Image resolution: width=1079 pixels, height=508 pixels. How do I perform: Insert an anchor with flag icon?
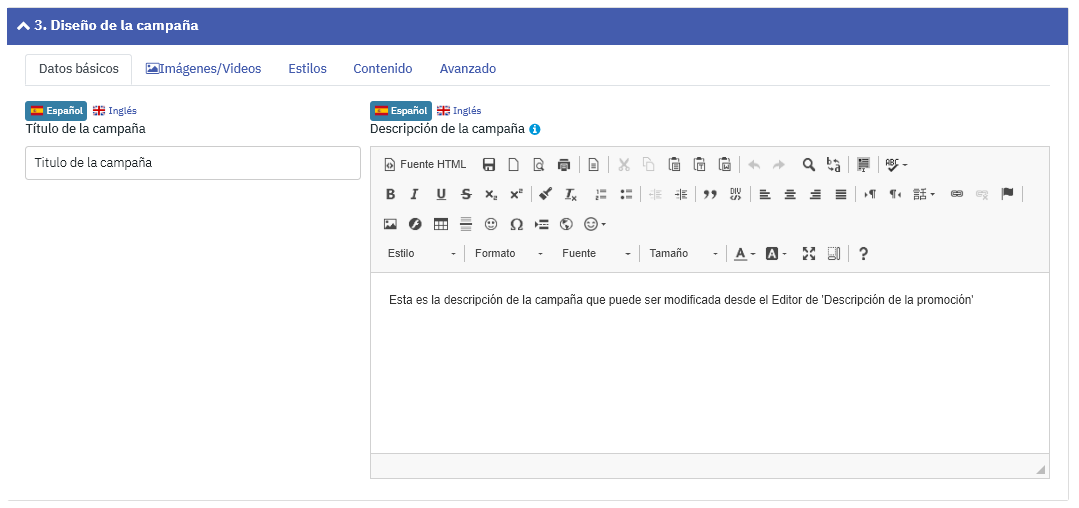tap(1007, 194)
